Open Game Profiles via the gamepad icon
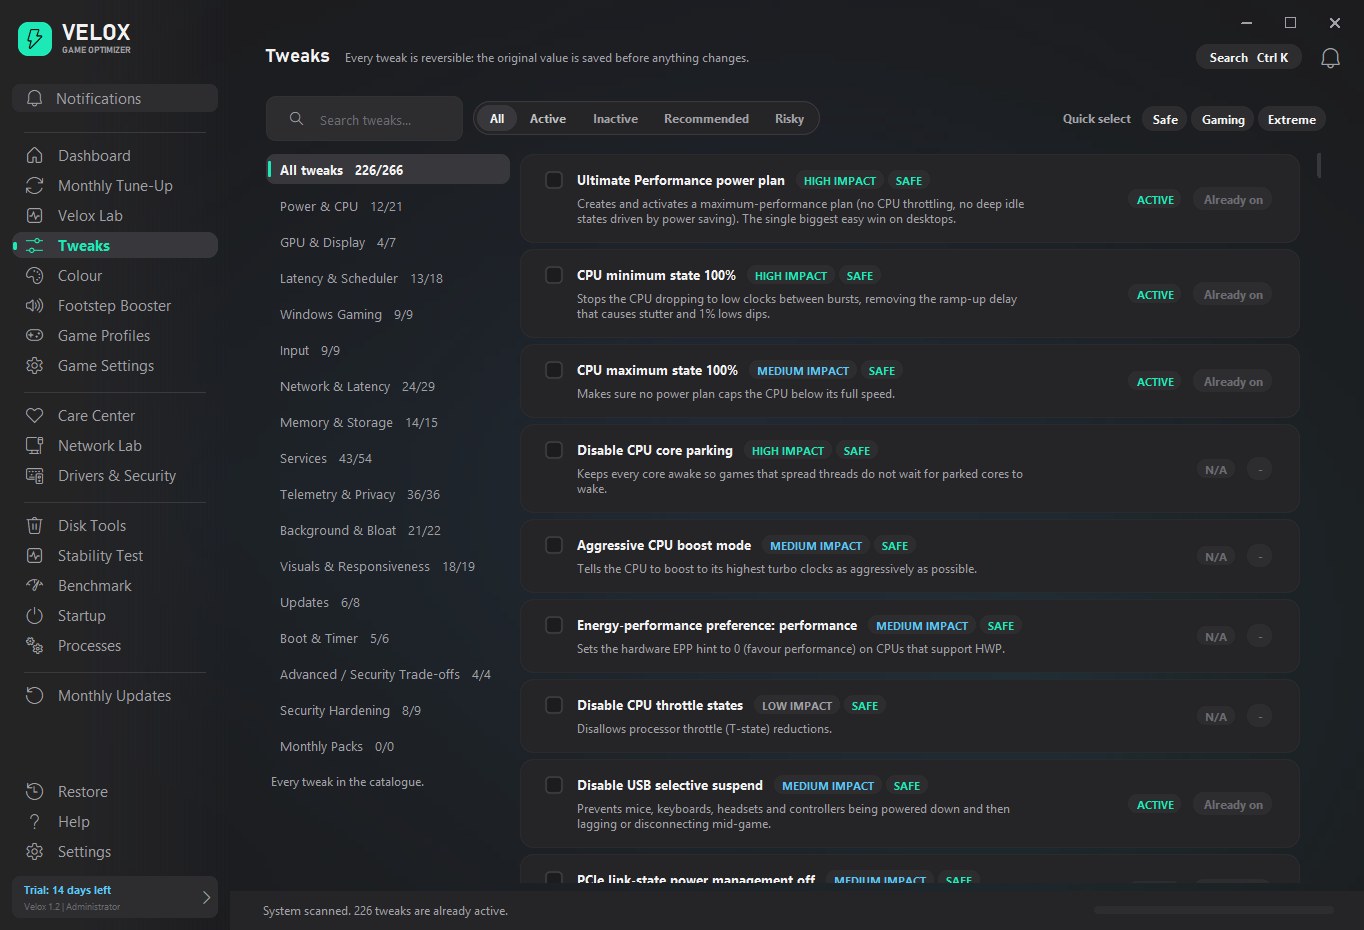The width and height of the screenshot is (1364, 930). pos(35,336)
